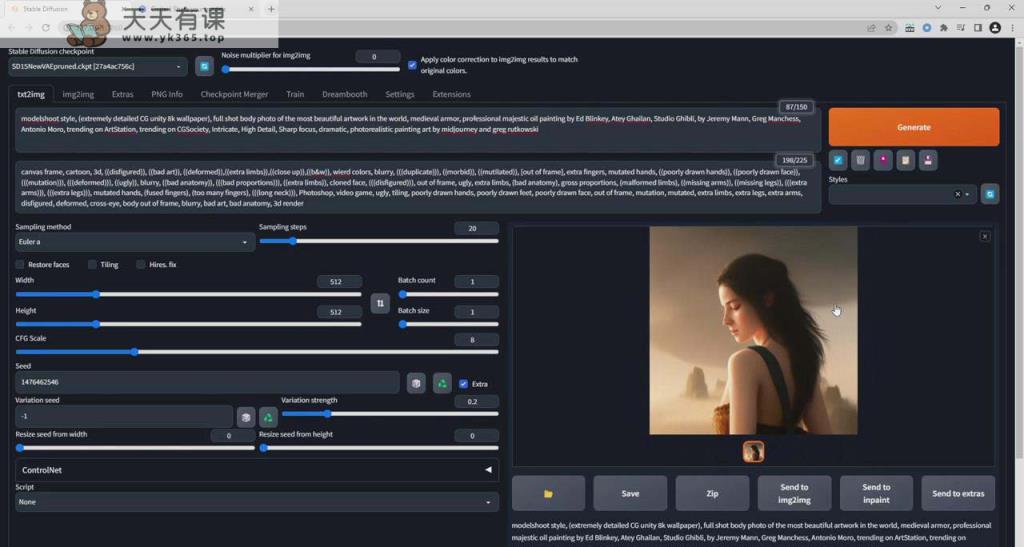Open the PNG Info tab

pos(167,94)
